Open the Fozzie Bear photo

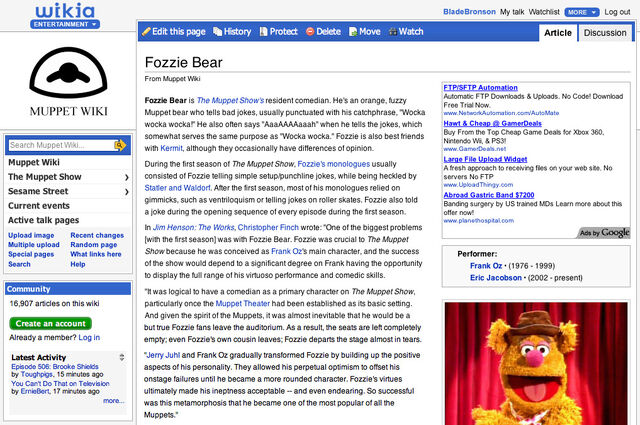pos(536,363)
